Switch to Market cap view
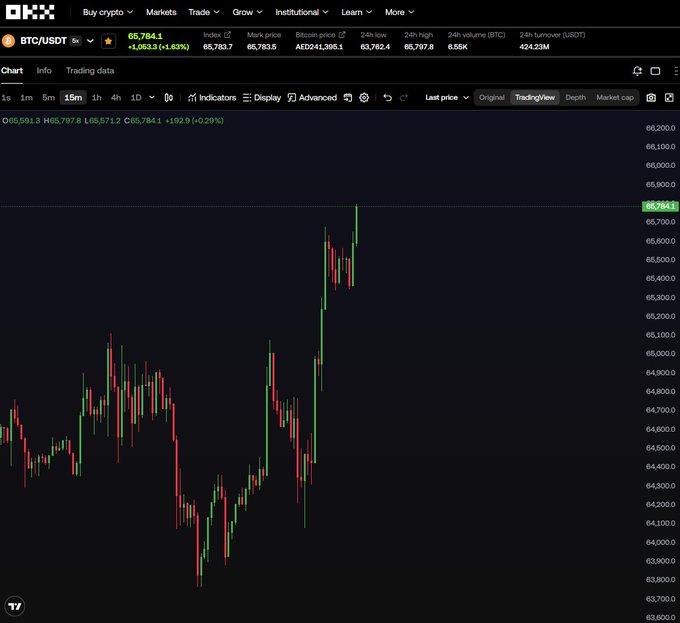 615,98
